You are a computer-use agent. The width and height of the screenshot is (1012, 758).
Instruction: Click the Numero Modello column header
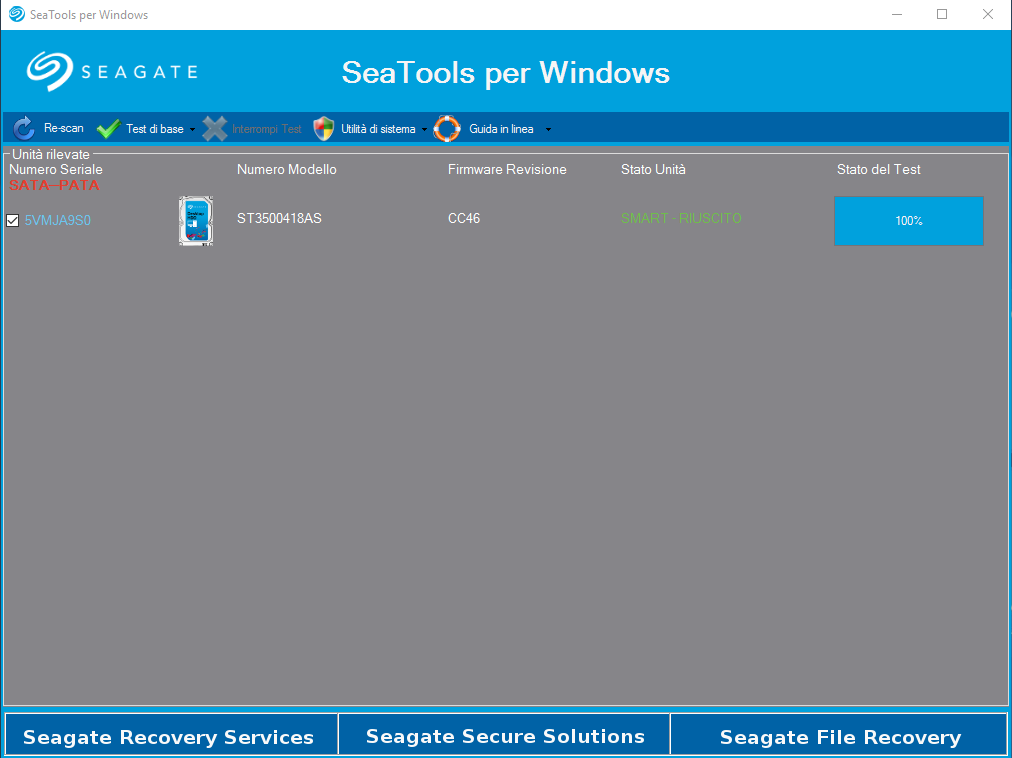point(287,169)
